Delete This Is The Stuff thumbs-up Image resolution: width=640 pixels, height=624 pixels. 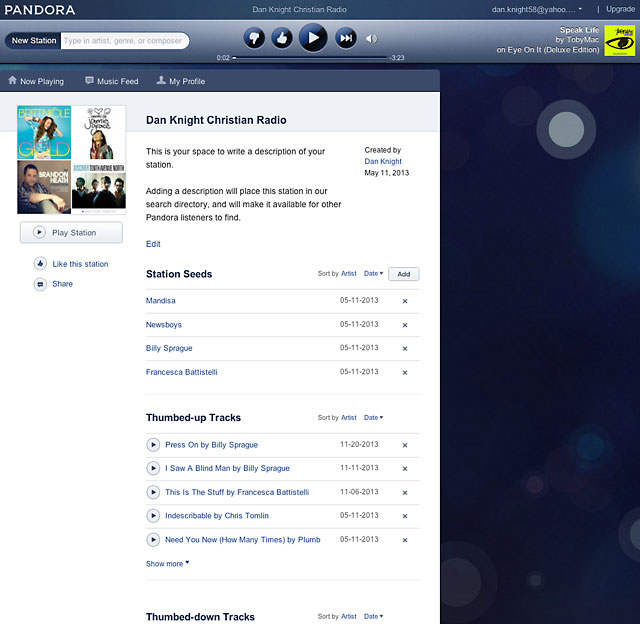click(405, 493)
